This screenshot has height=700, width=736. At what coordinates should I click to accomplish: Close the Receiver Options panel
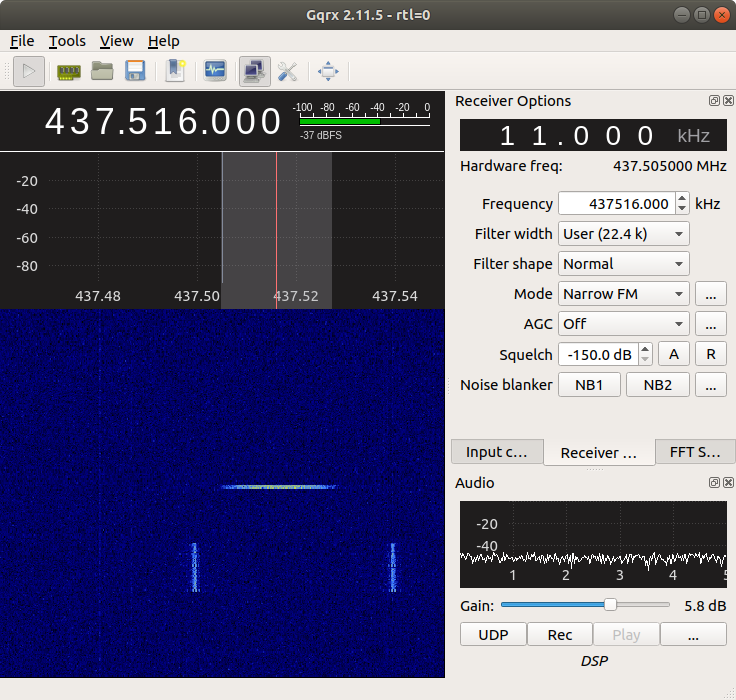(x=728, y=100)
